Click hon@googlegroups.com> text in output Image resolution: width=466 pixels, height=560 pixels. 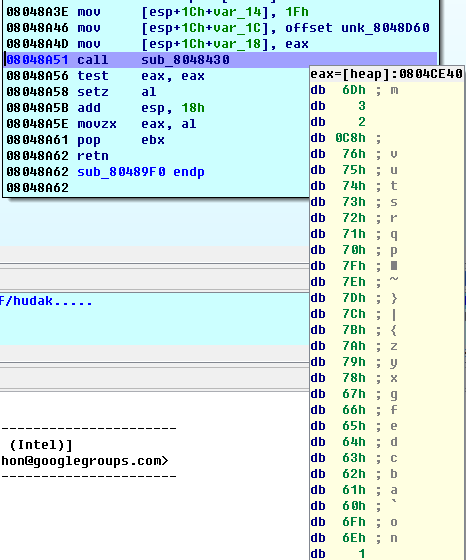pos(85,461)
